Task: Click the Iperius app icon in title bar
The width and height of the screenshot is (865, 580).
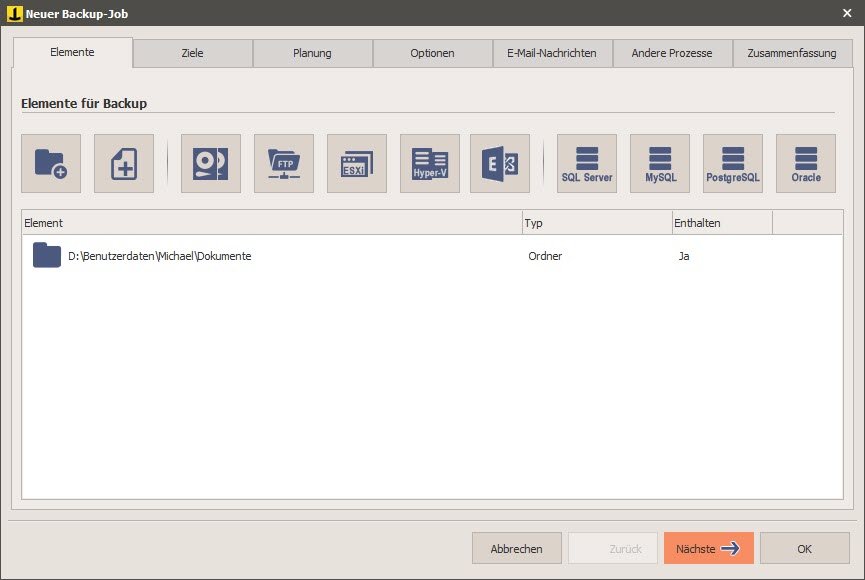Action: point(14,13)
